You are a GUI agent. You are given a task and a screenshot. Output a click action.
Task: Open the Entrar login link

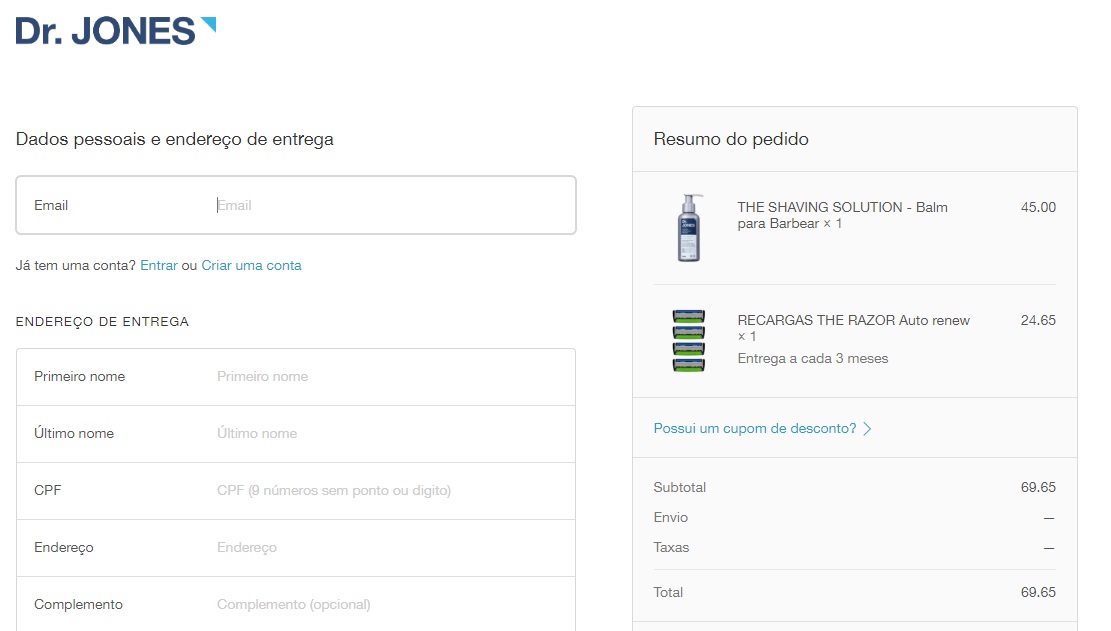159,266
